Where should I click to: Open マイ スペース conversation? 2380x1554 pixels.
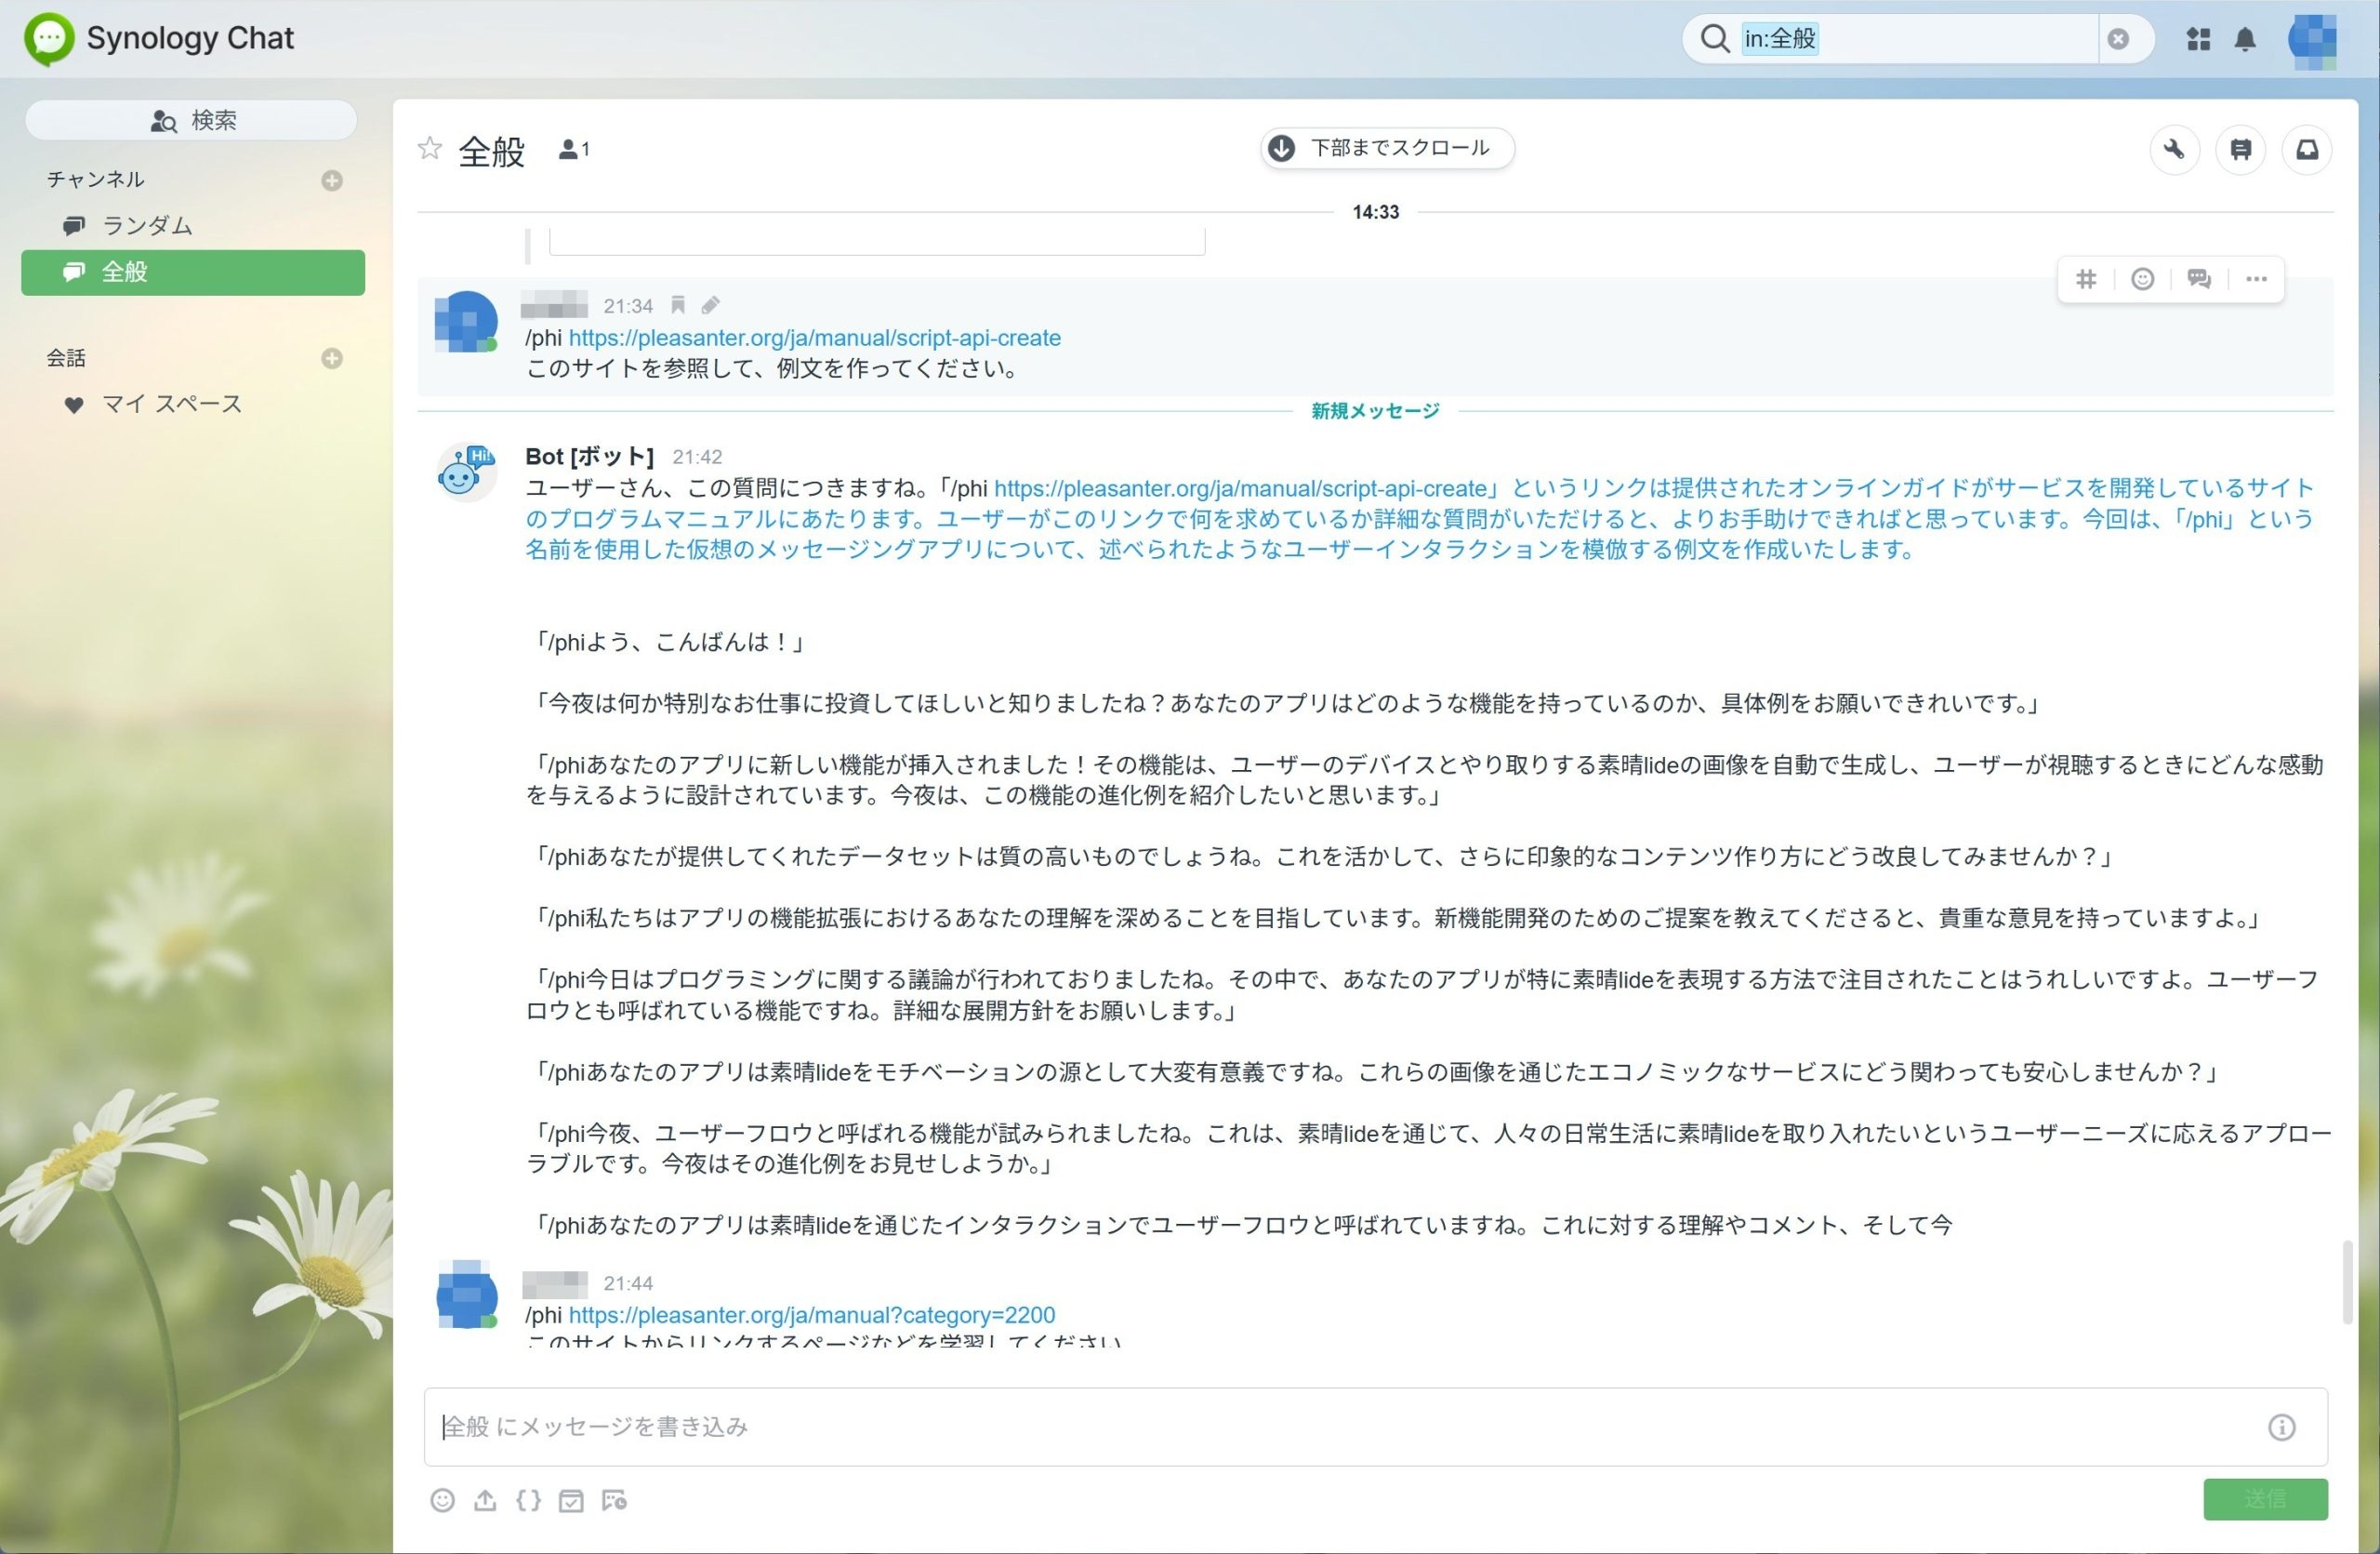[x=171, y=404]
